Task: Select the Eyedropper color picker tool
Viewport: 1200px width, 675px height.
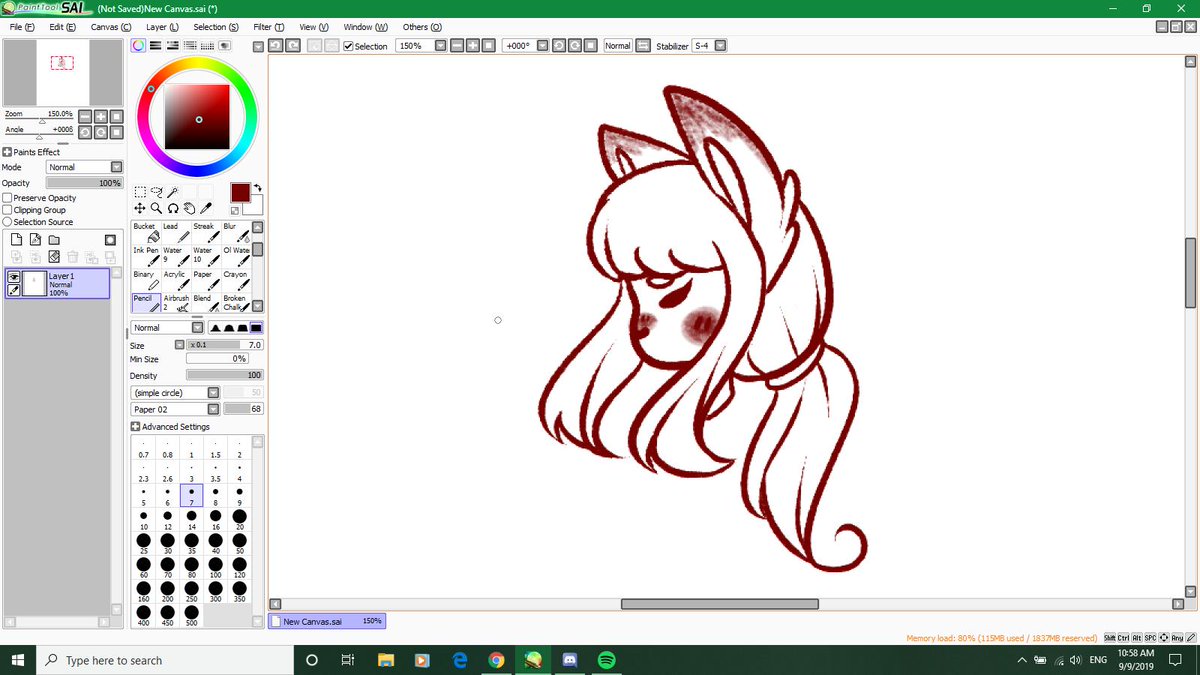Action: click(x=205, y=208)
